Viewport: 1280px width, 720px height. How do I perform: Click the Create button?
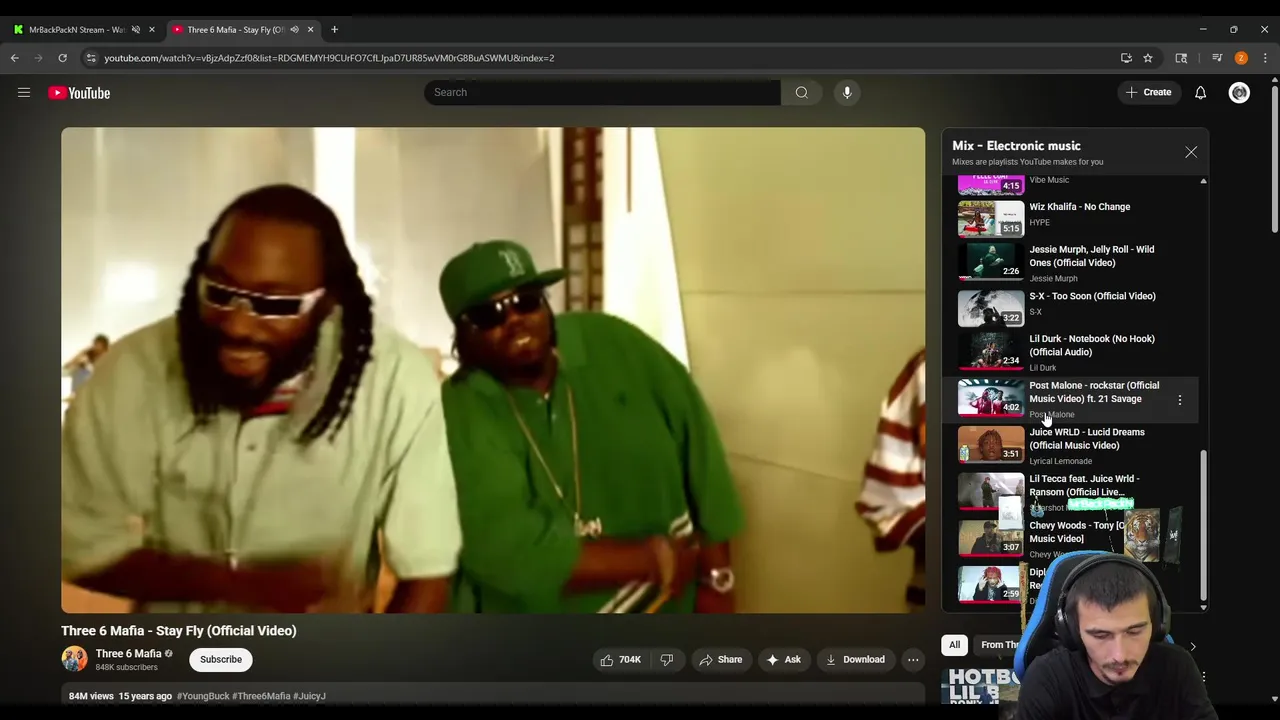click(1148, 93)
